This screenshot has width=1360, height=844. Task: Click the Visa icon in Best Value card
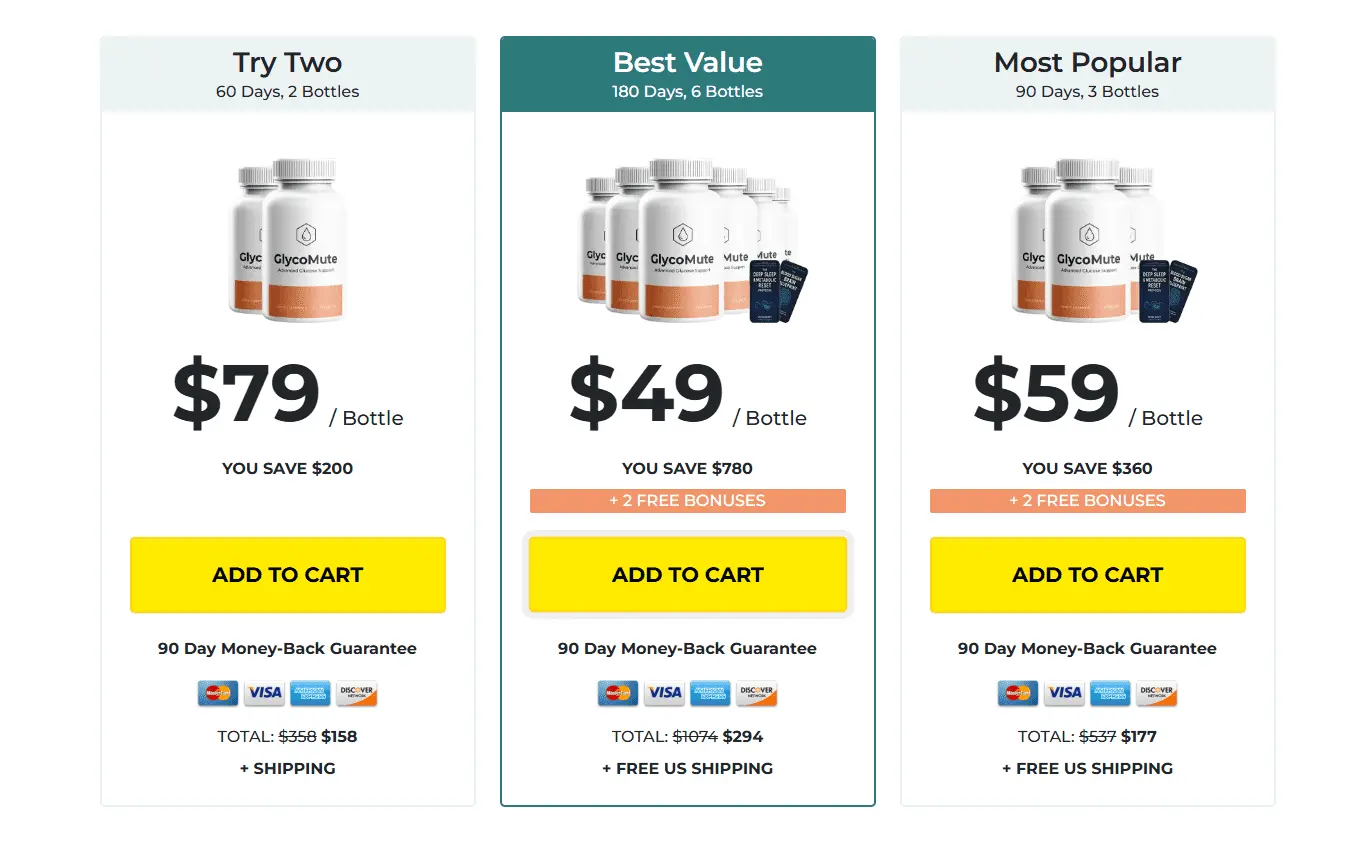click(664, 693)
